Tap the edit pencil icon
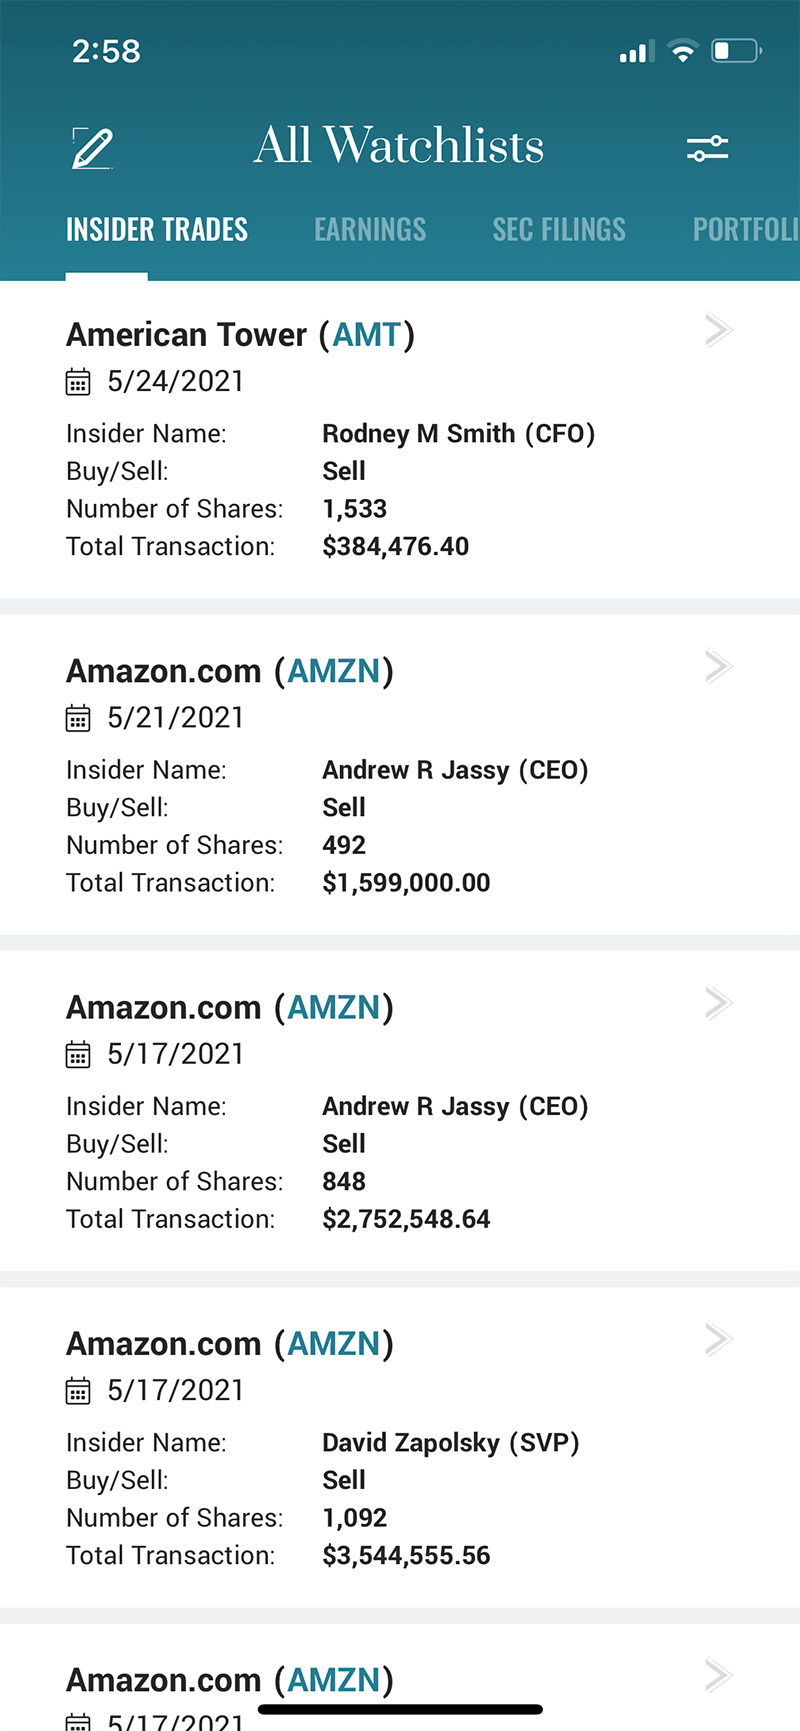The width and height of the screenshot is (800, 1731). coord(92,148)
